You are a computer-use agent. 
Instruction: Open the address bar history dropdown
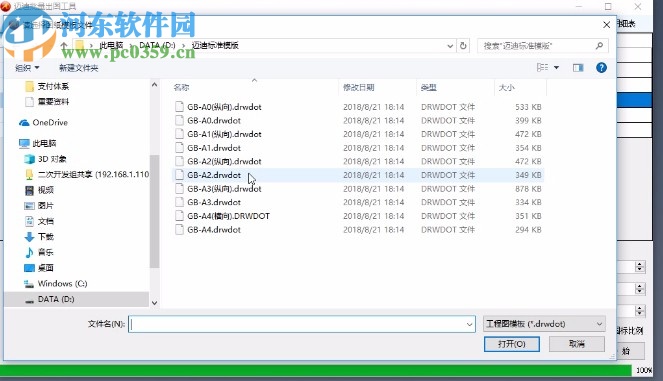pyautogui.click(x=450, y=46)
